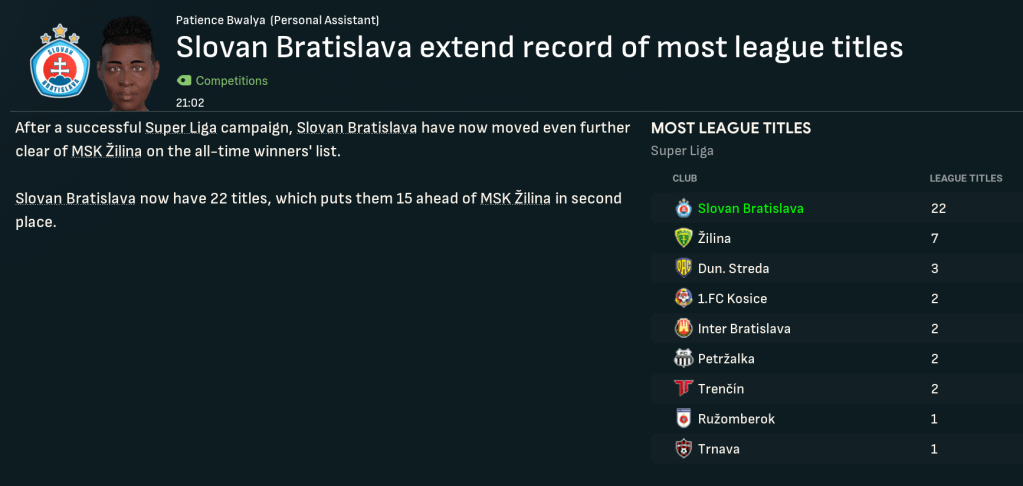Viewport: 1023px width, 486px height.
Task: Click the Ružomberok club badge
Action: (684, 419)
